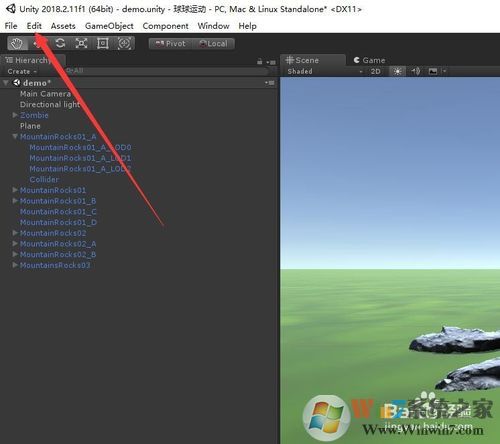Expand the MountainsRocks03 object

tap(15, 265)
